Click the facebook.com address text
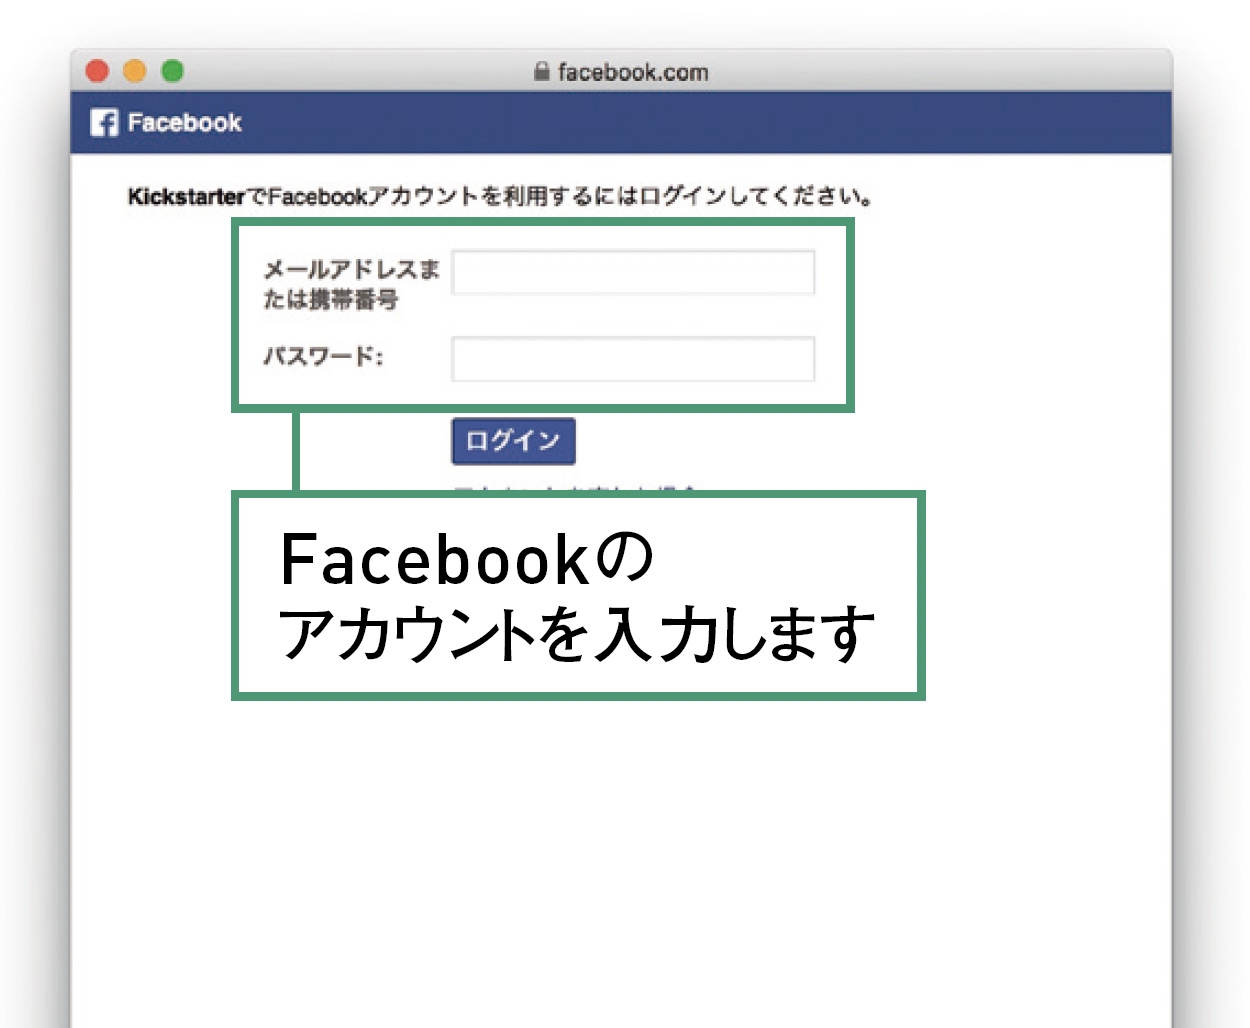 click(x=633, y=72)
